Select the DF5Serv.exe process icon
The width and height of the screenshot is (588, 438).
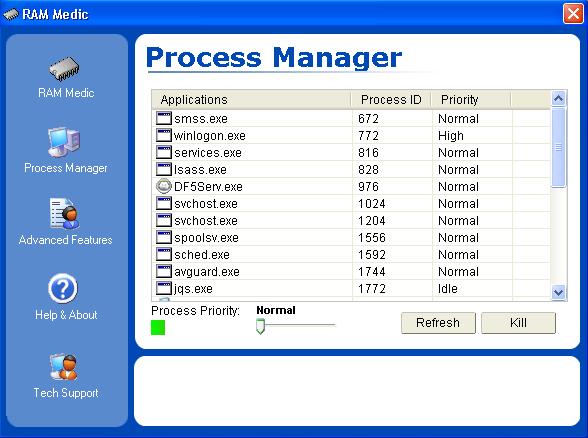coord(164,186)
